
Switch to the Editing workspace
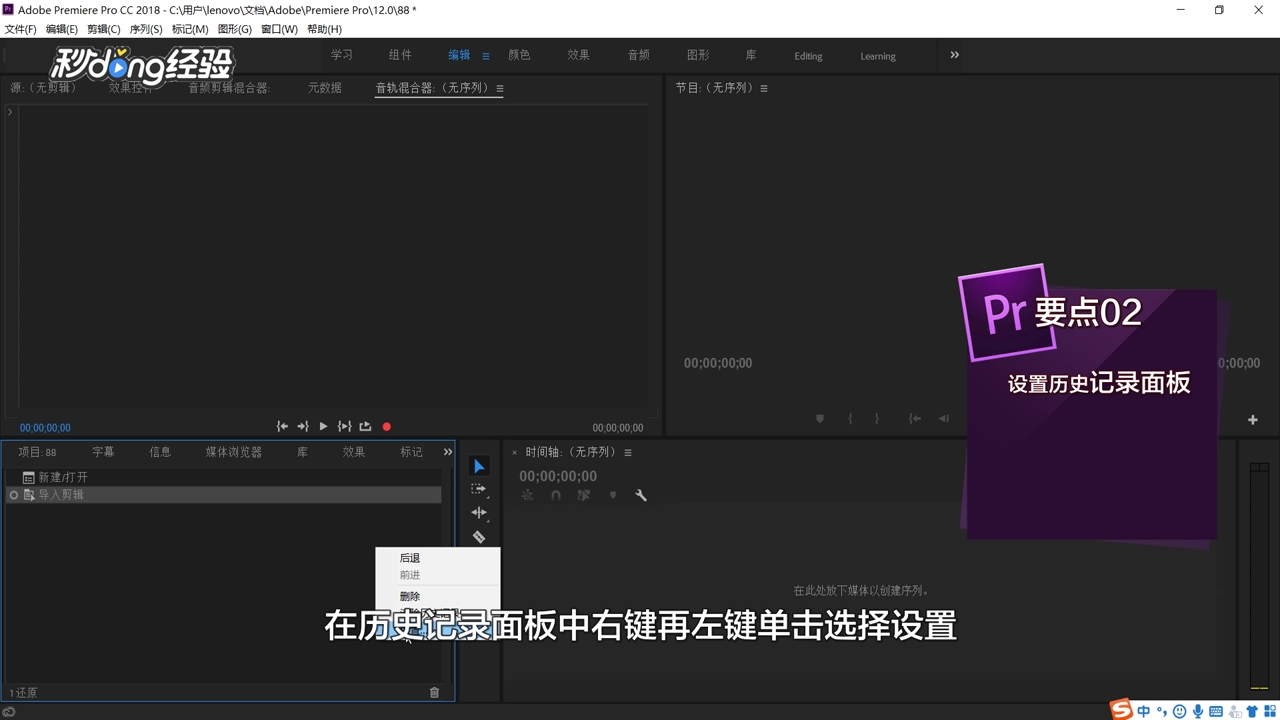(x=808, y=56)
